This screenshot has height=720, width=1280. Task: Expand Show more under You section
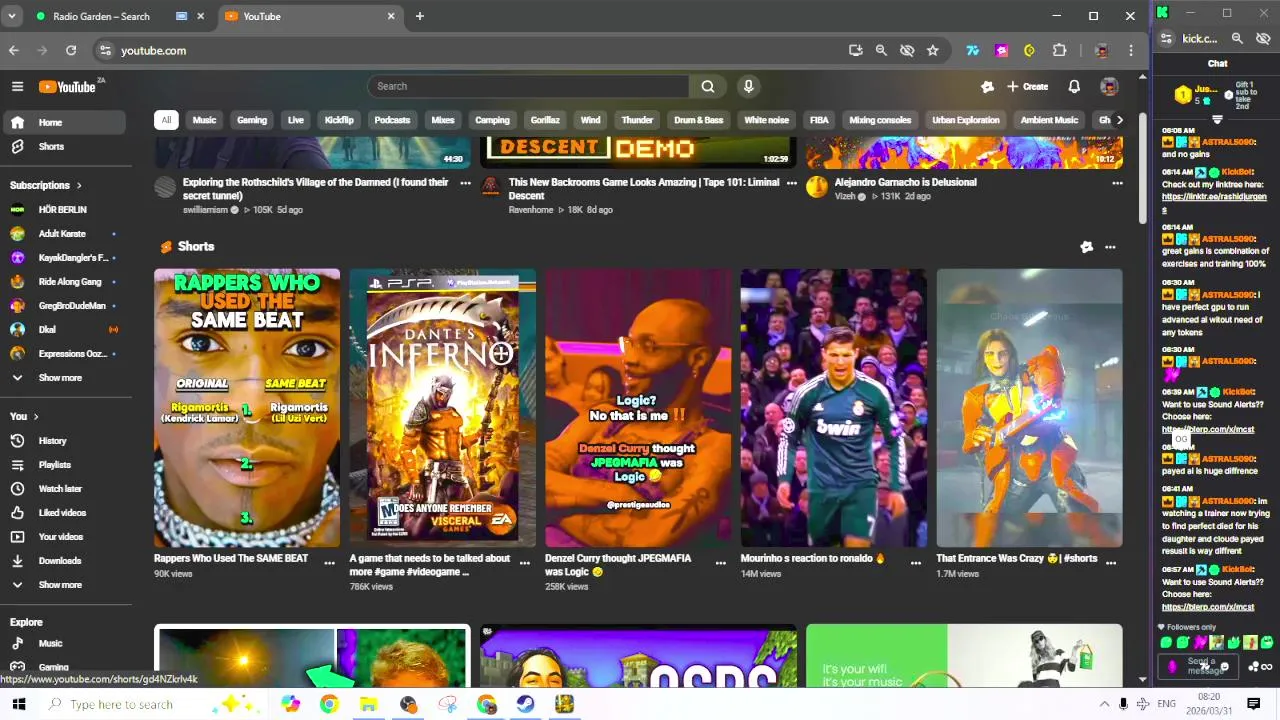click(65, 585)
